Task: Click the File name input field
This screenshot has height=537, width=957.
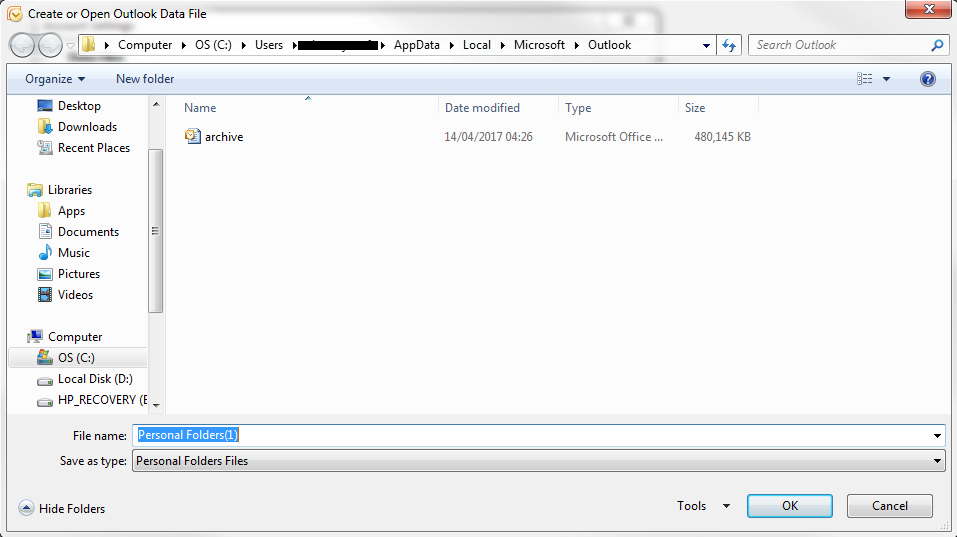Action: click(x=531, y=435)
